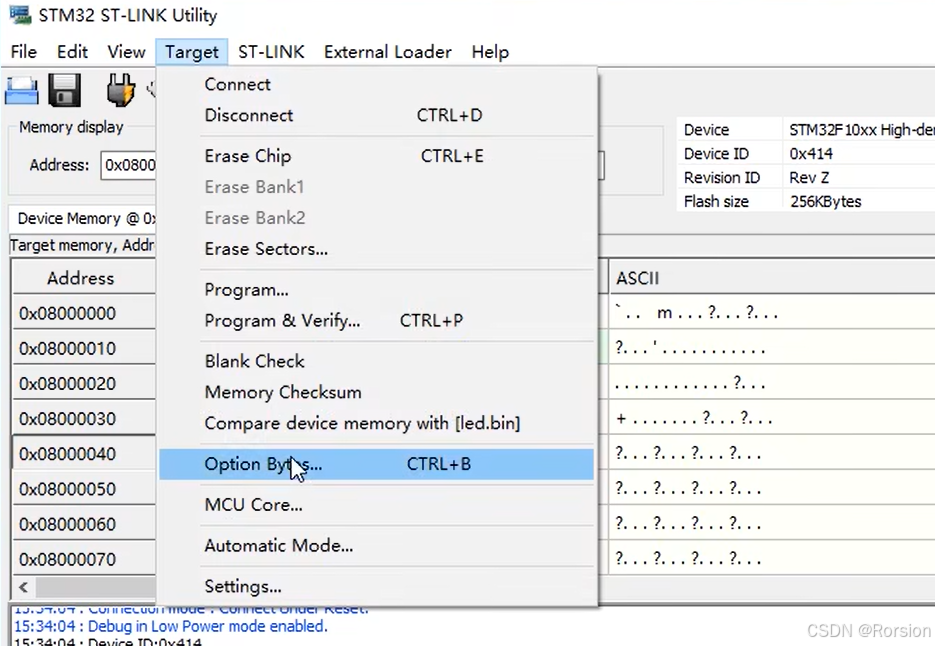Click the ASCII column header
The image size is (935, 646).
772,278
